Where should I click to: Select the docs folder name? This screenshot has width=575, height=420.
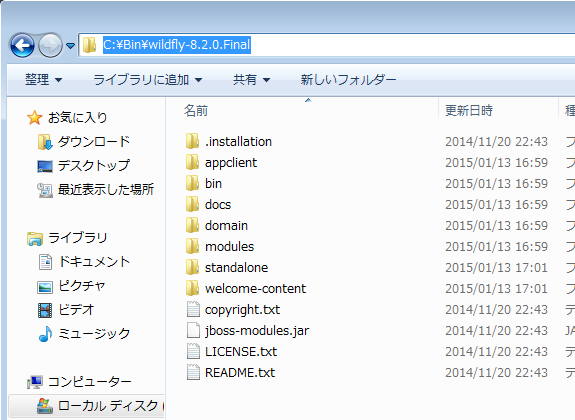pos(218,204)
